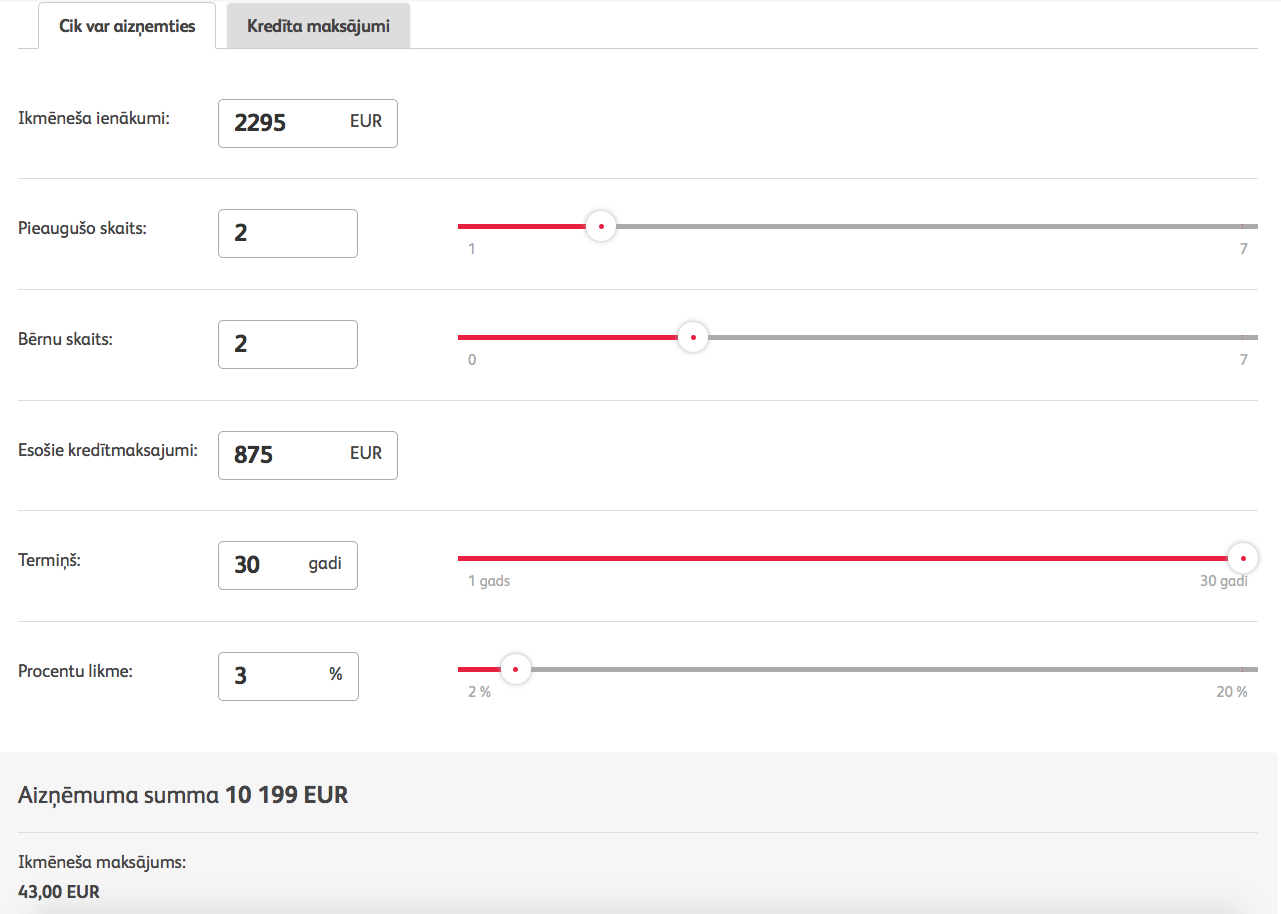This screenshot has width=1281, height=914.
Task: Click the "20 %" maximum interest label
Action: point(1232,692)
